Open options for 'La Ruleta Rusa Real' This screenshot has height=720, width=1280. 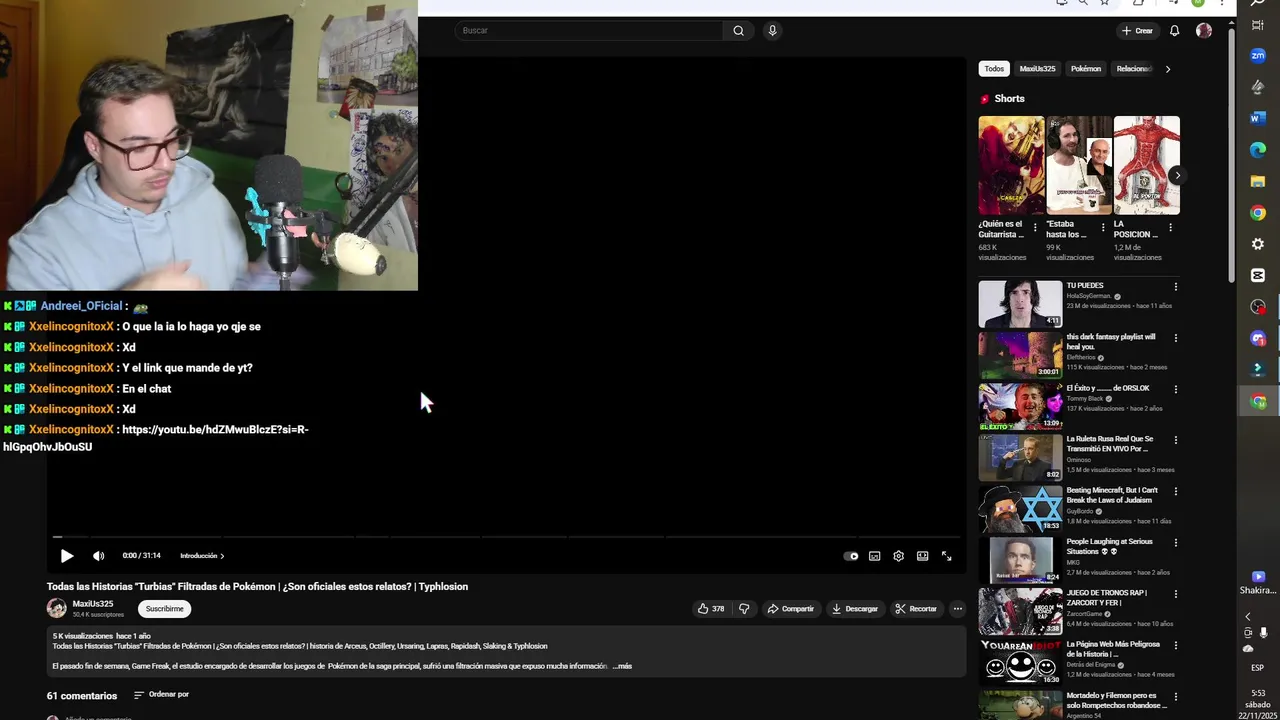tap(1175, 440)
